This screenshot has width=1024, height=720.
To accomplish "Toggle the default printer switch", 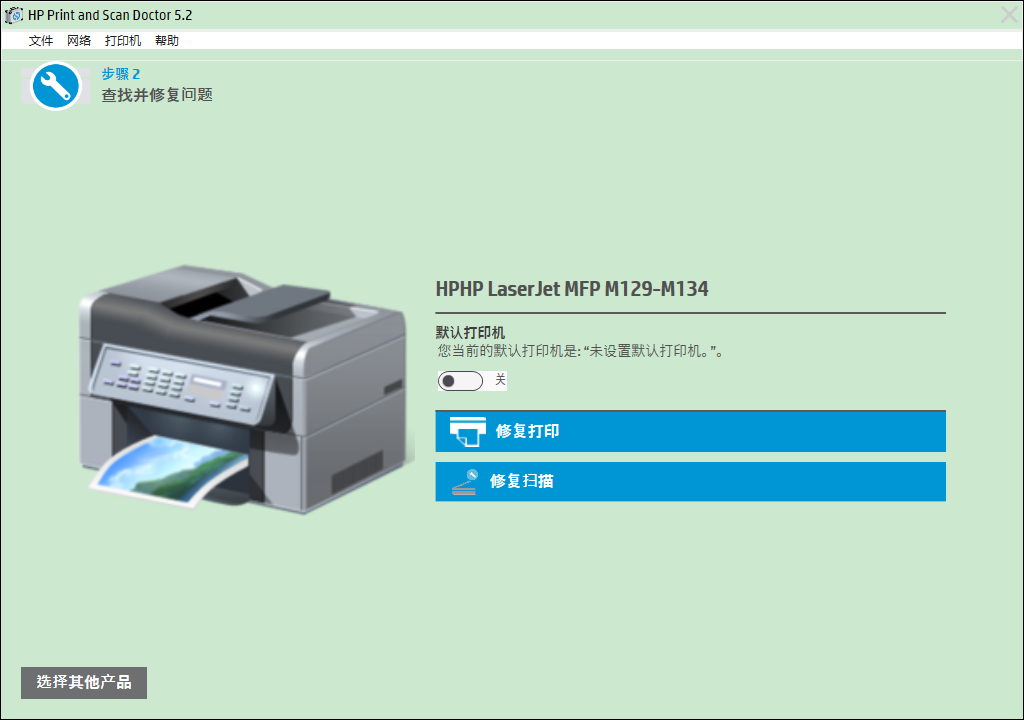I will (460, 381).
